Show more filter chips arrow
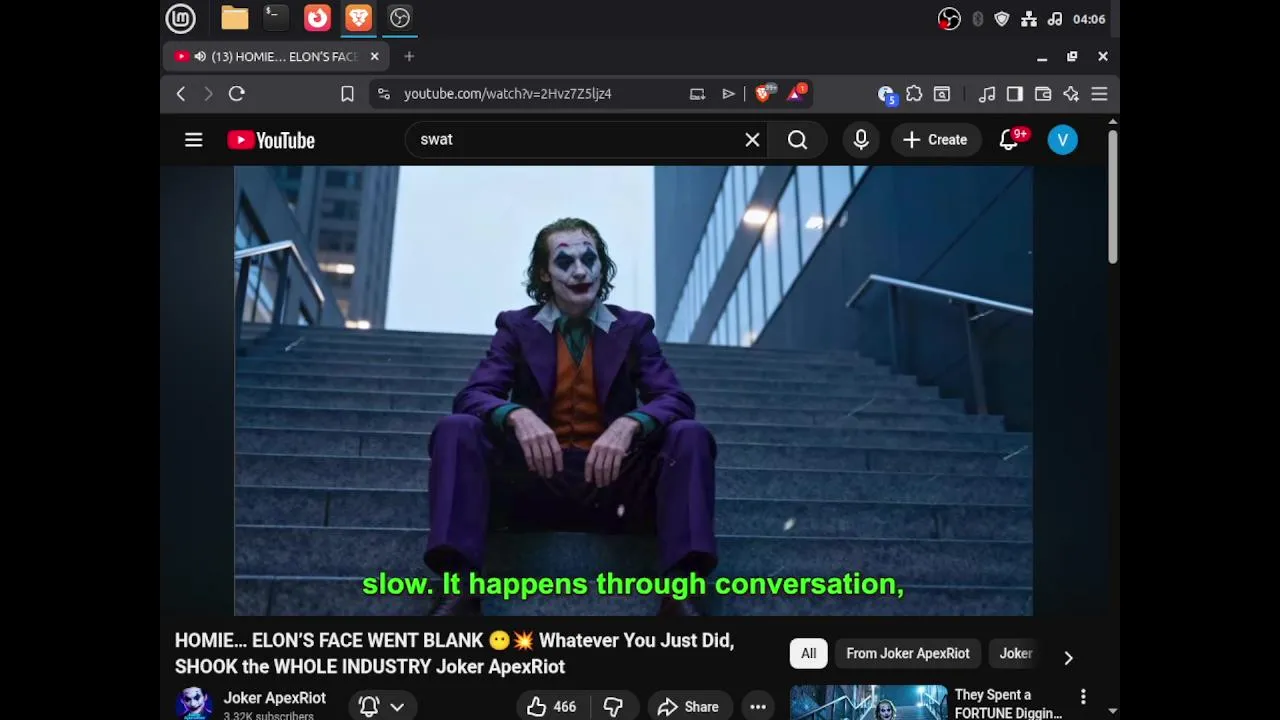Image resolution: width=1280 pixels, height=720 pixels. [1068, 657]
